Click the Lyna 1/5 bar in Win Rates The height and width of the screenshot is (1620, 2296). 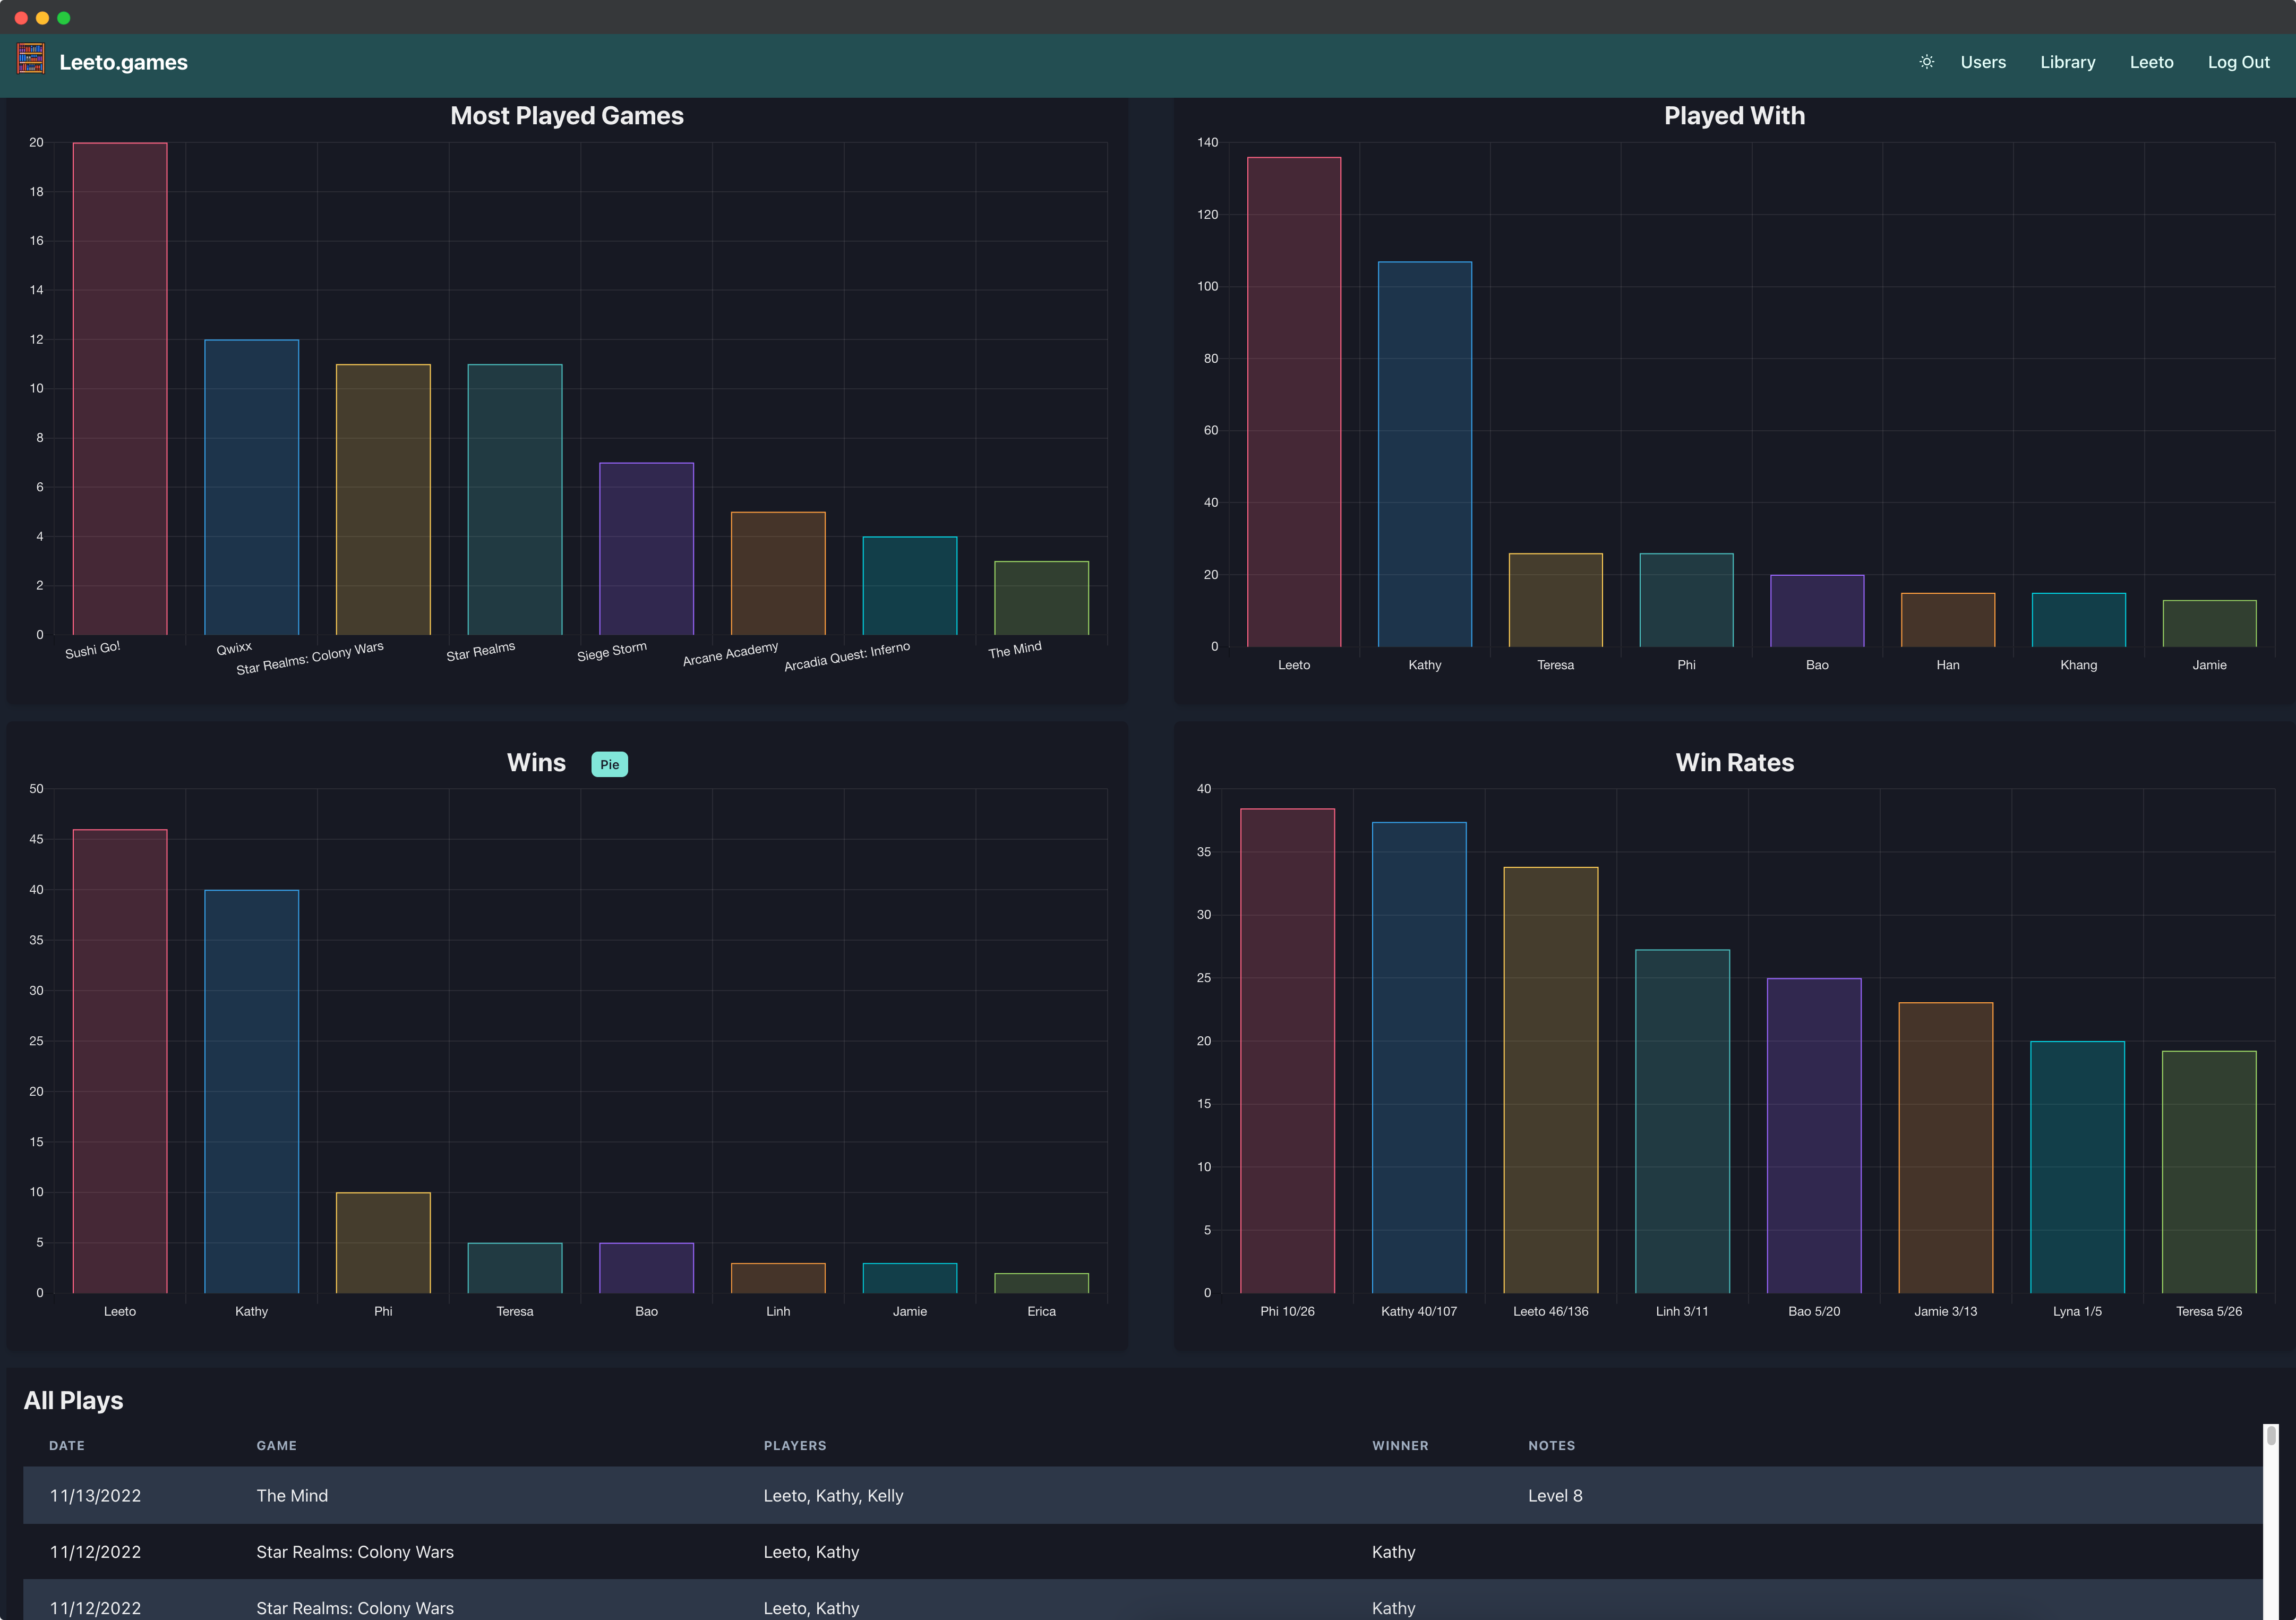(x=2077, y=1167)
